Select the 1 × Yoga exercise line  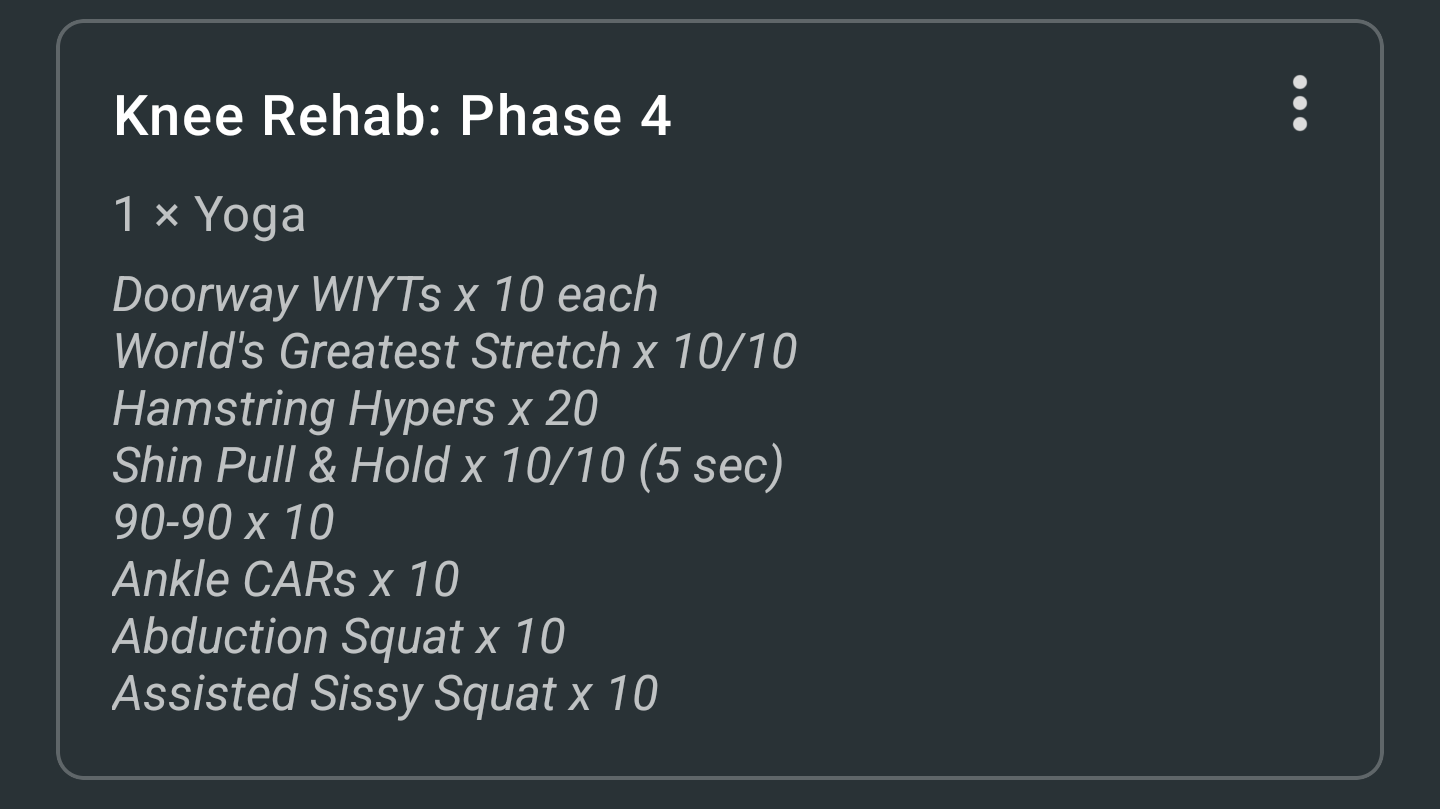[x=209, y=215]
